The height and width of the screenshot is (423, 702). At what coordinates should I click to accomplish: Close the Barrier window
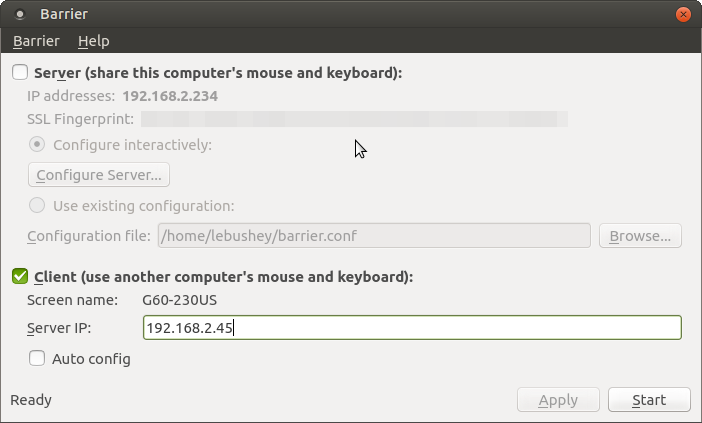click(x=683, y=14)
